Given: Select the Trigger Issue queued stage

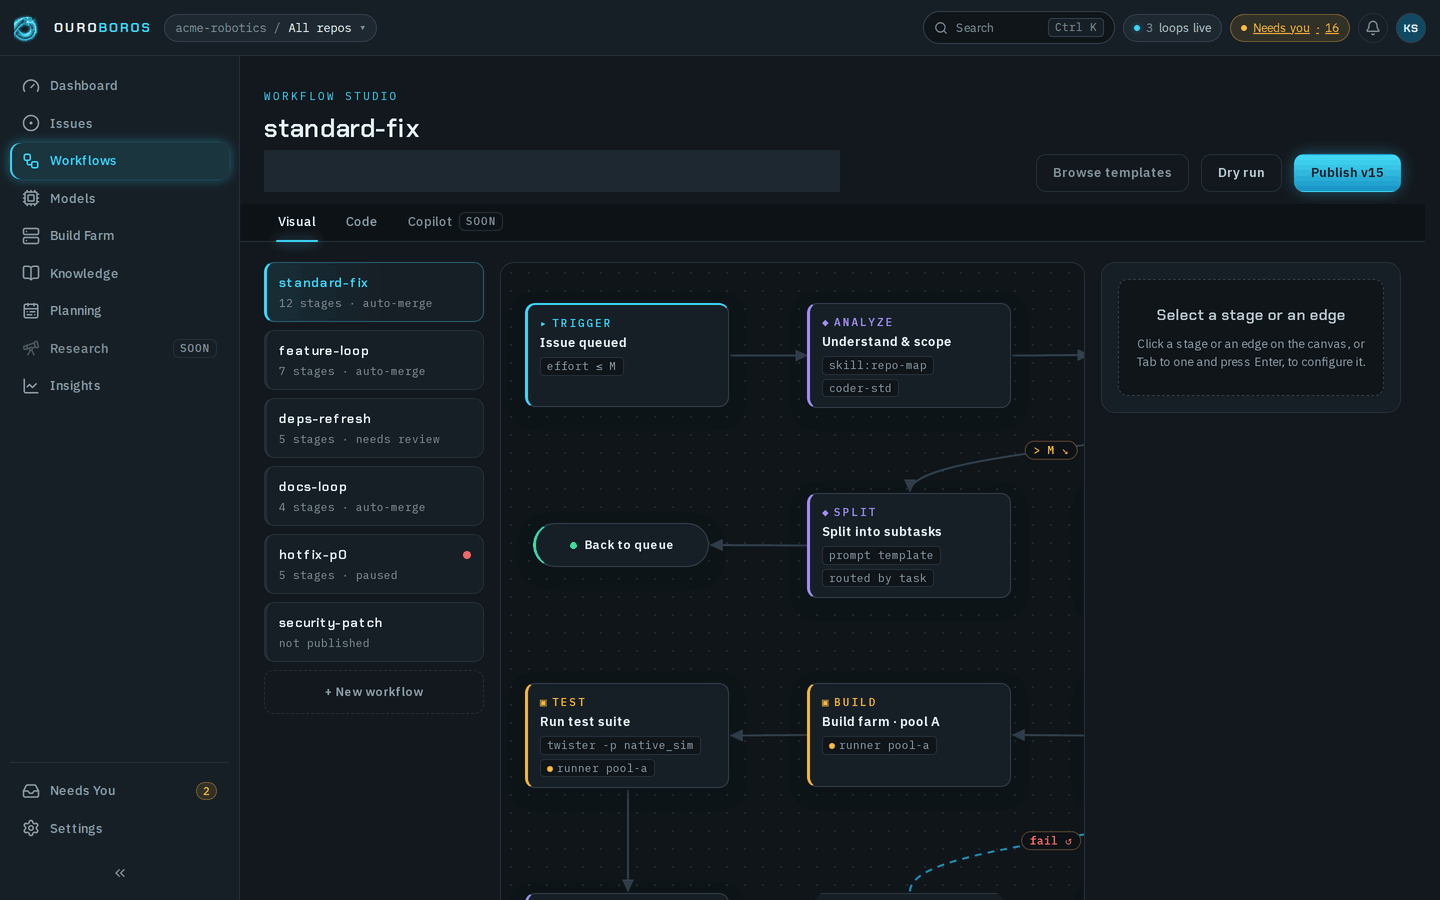Looking at the screenshot, I should pyautogui.click(x=627, y=355).
